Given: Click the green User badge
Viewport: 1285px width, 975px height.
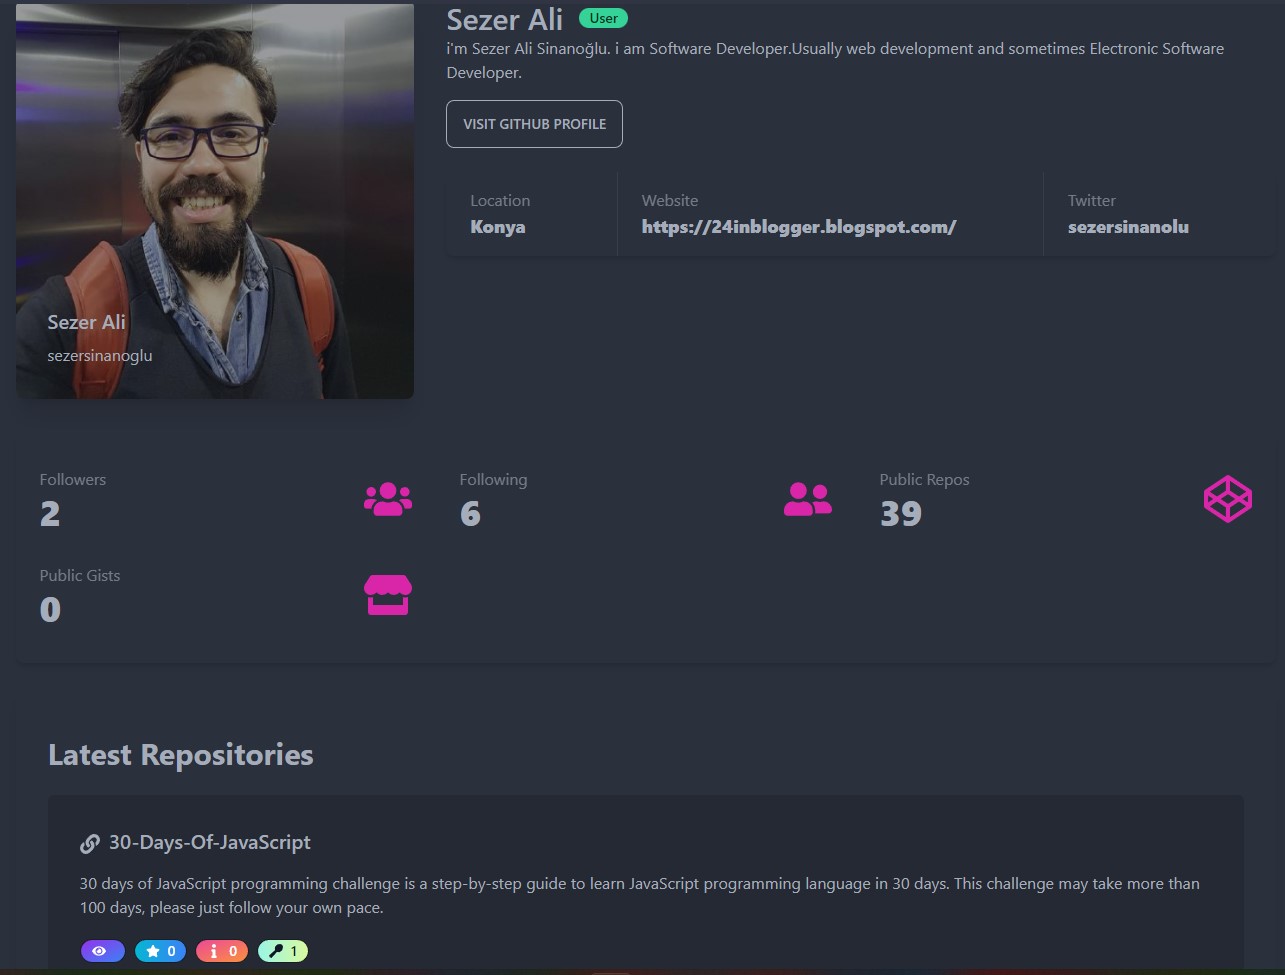Looking at the screenshot, I should (603, 18).
